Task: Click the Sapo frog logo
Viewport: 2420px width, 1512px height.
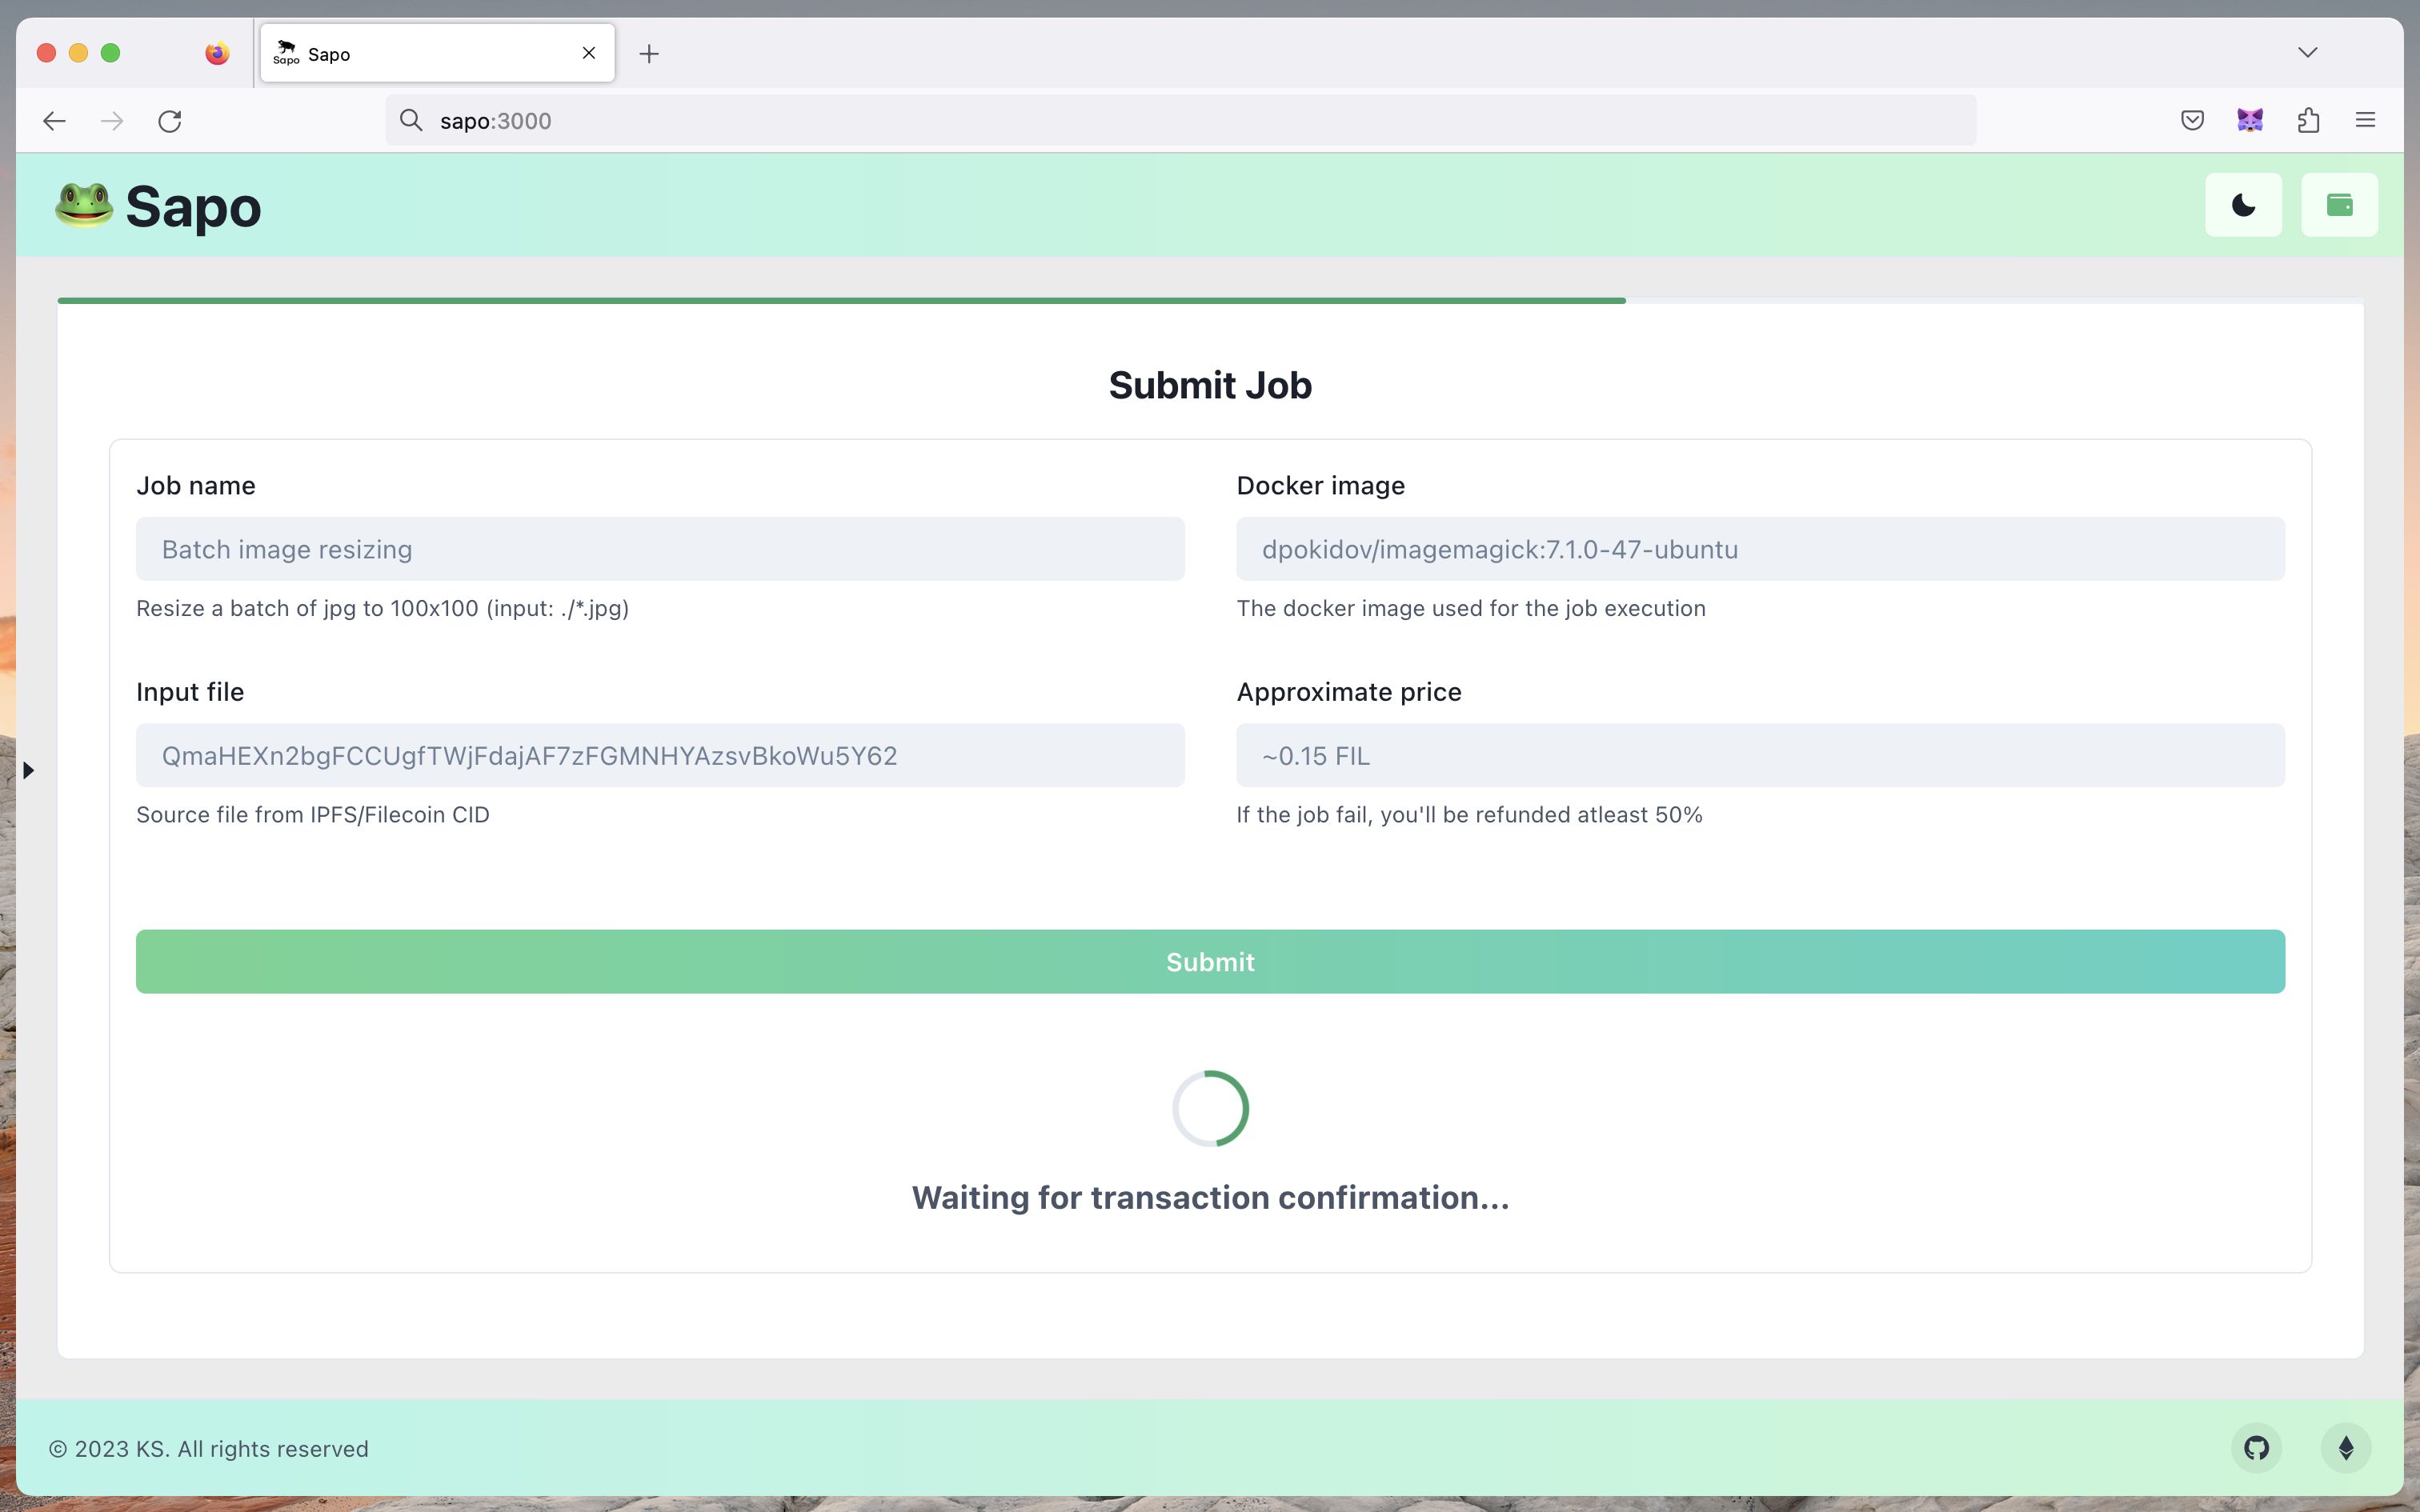Action: pyautogui.click(x=83, y=205)
